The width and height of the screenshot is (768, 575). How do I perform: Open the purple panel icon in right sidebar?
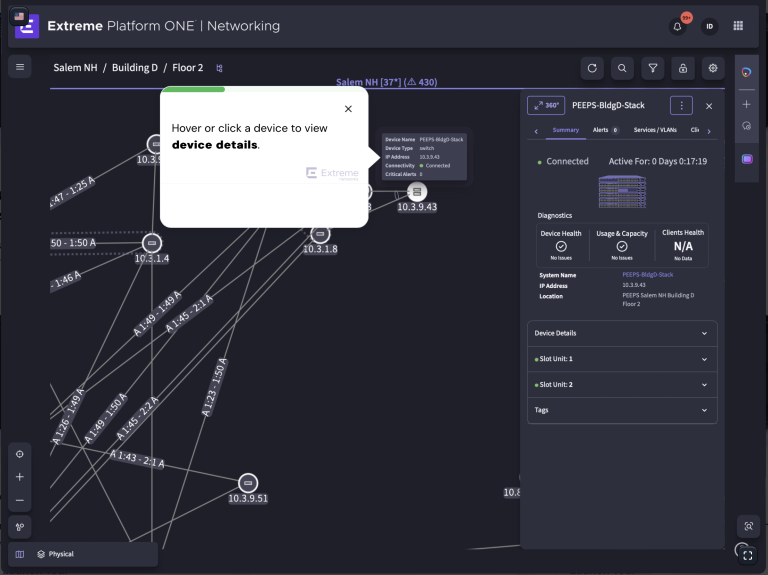point(747,159)
